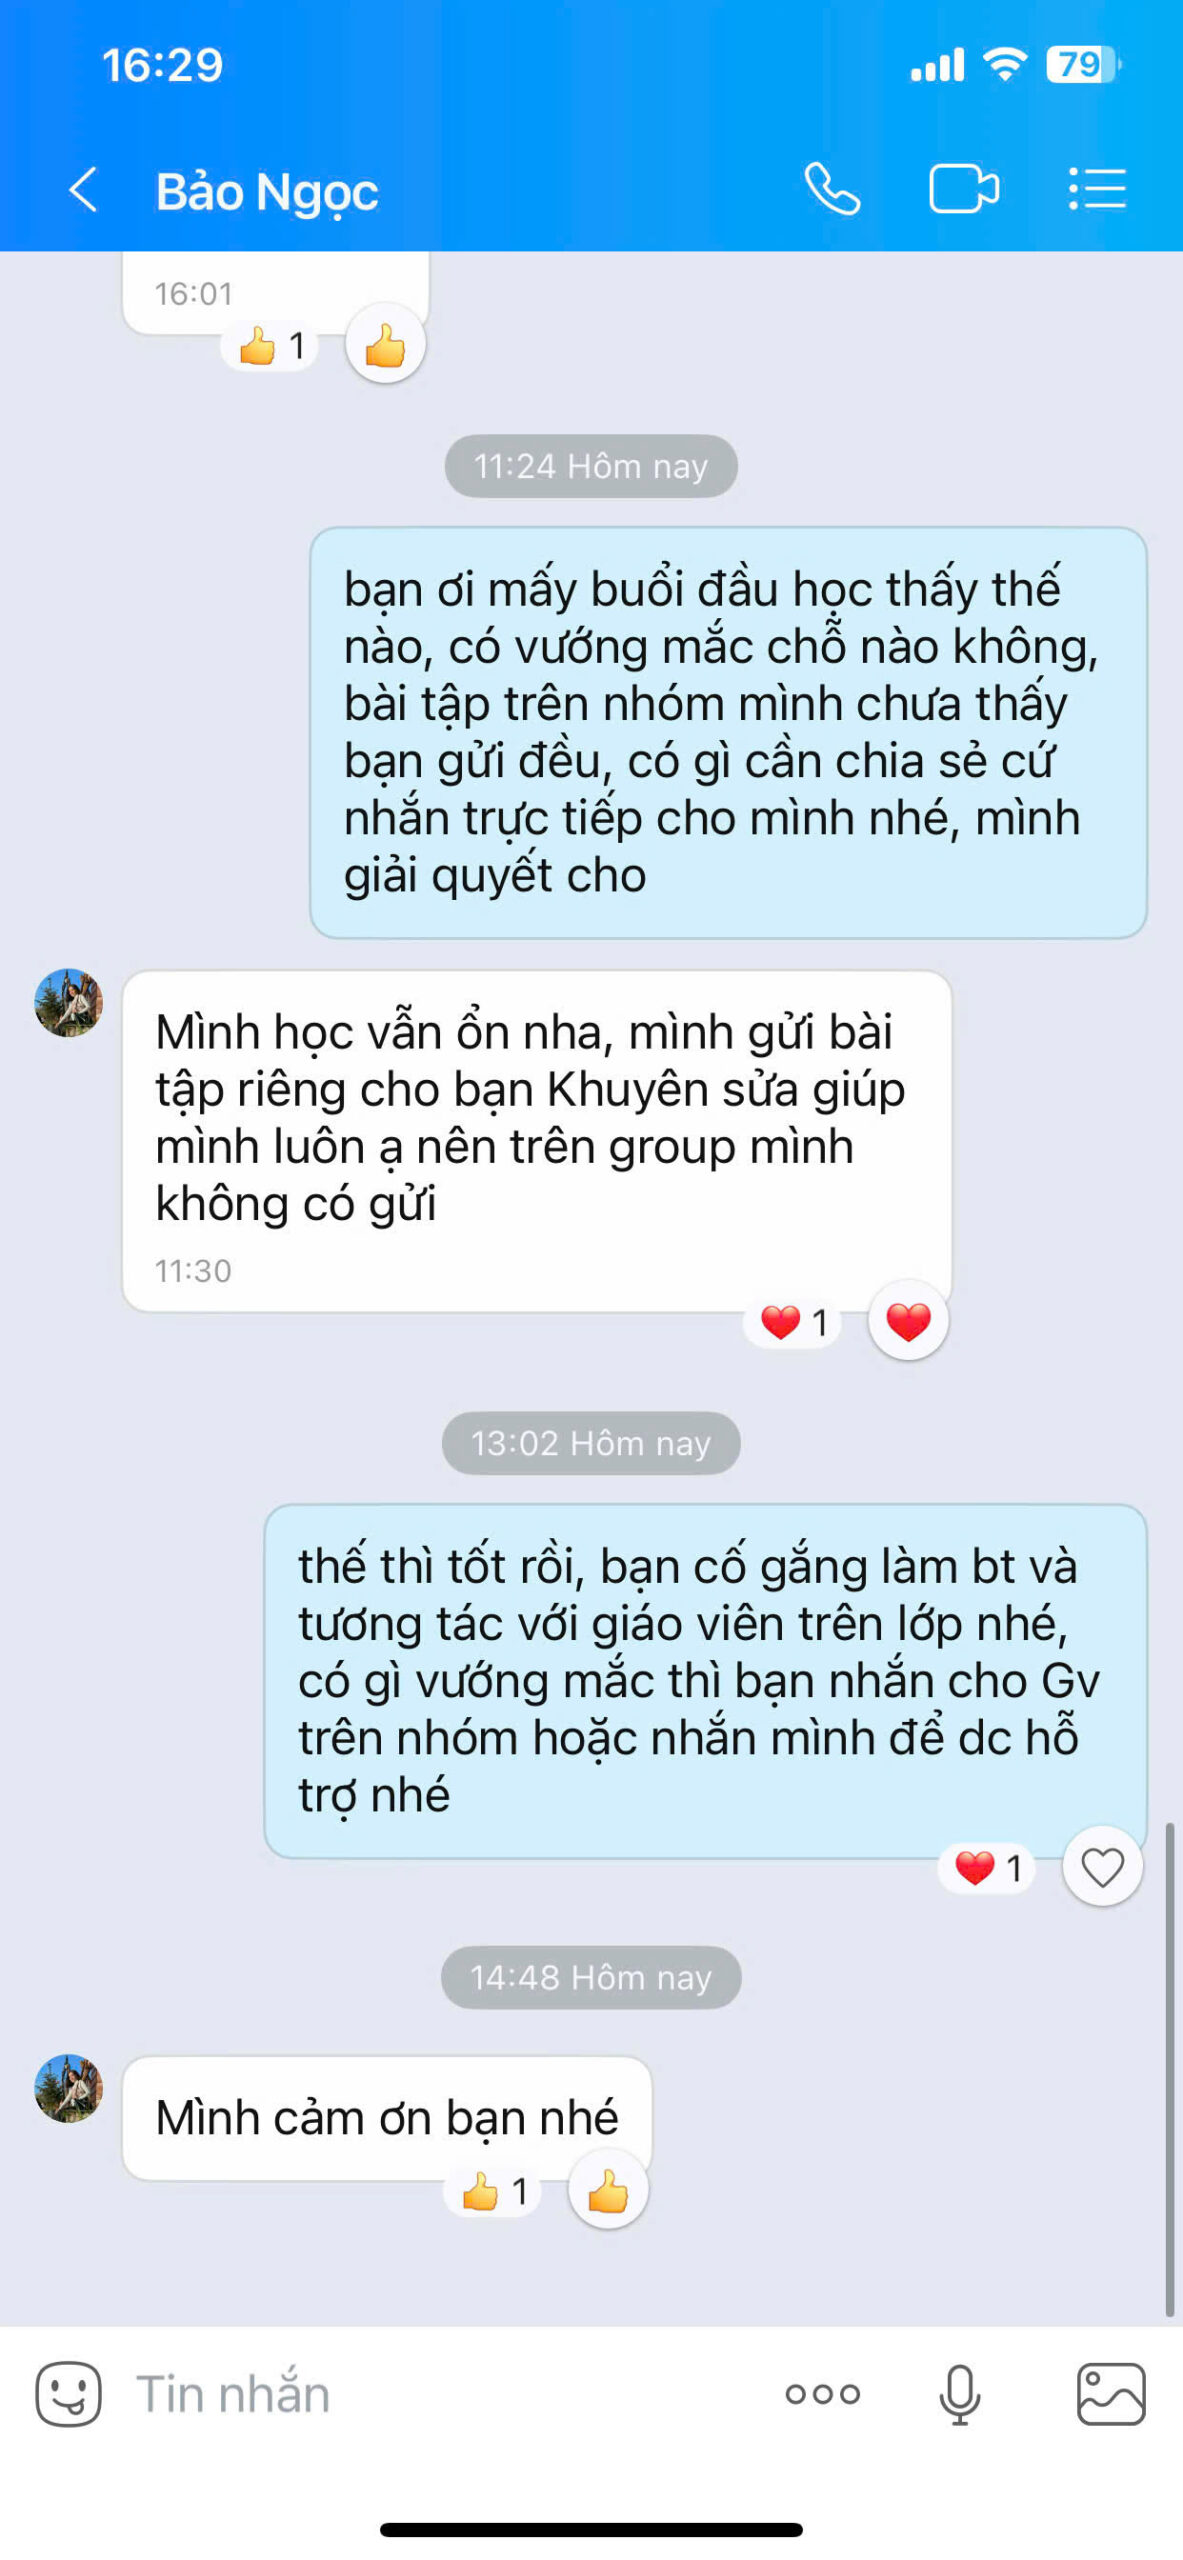Open the photo gallery icon
1183x2560 pixels.
(x=1111, y=2394)
